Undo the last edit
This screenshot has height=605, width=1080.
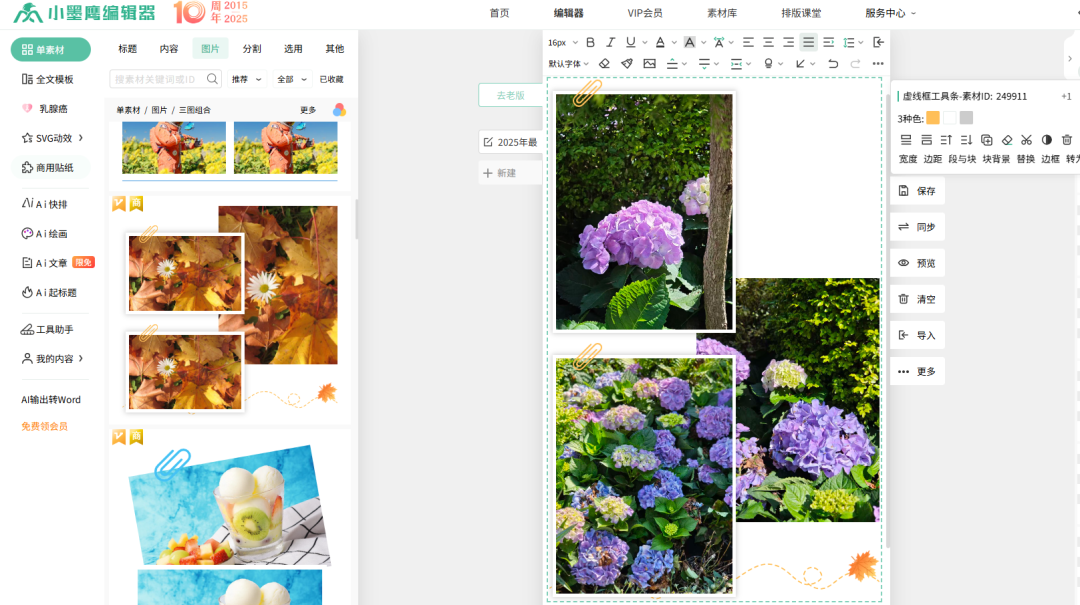[833, 64]
